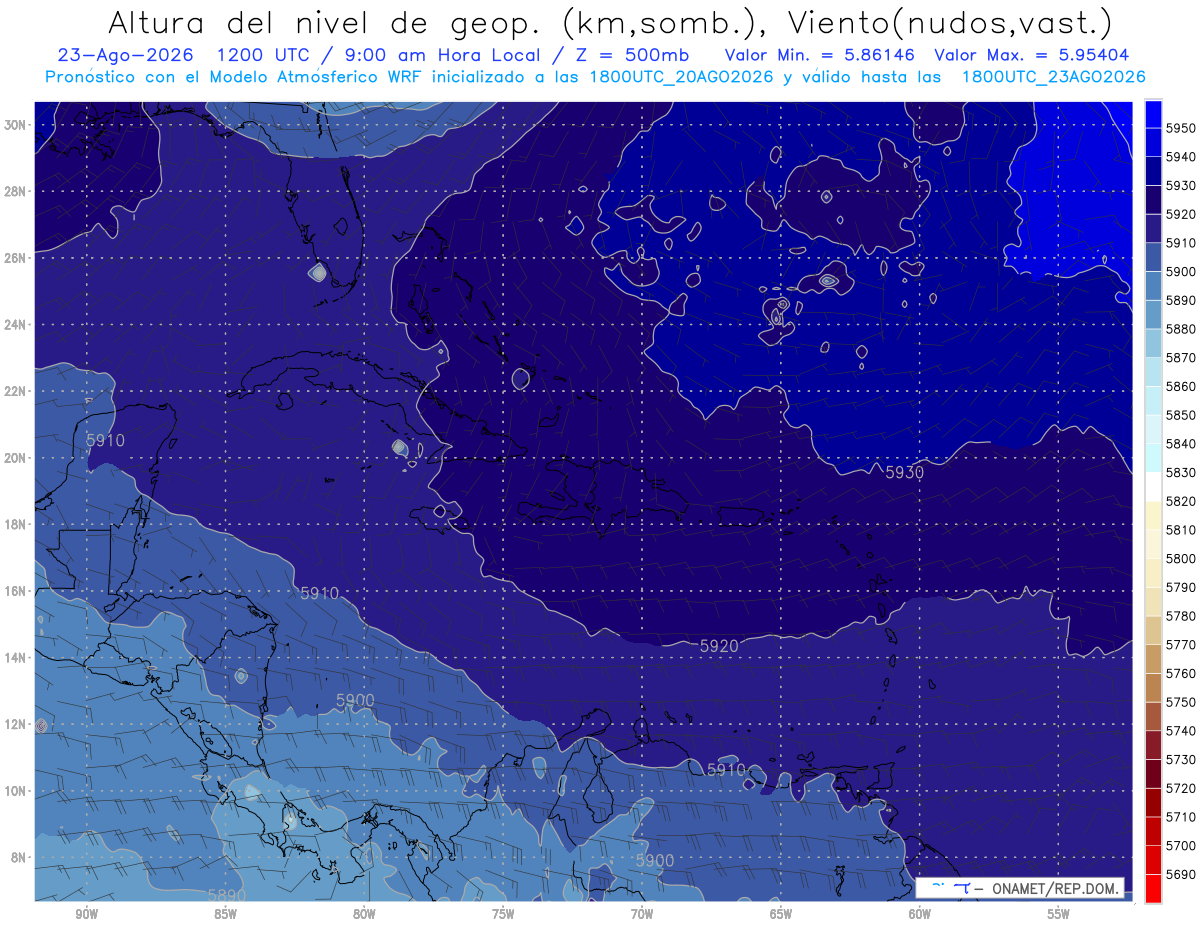The image size is (1200, 927).
Task: Click the 18N latitude axis label
Action: pyautogui.click(x=16, y=524)
